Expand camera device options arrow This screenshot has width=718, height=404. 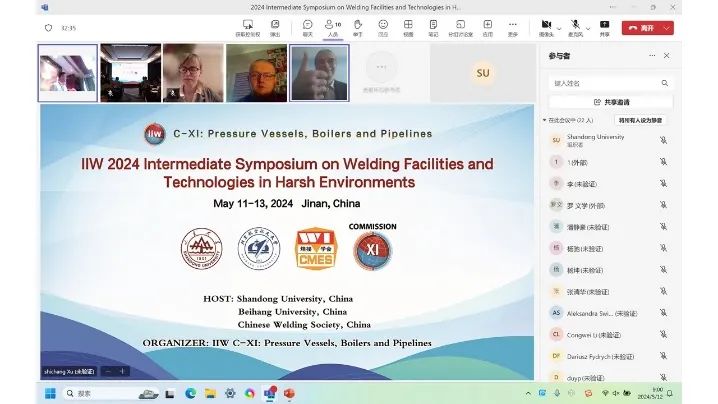click(x=559, y=28)
